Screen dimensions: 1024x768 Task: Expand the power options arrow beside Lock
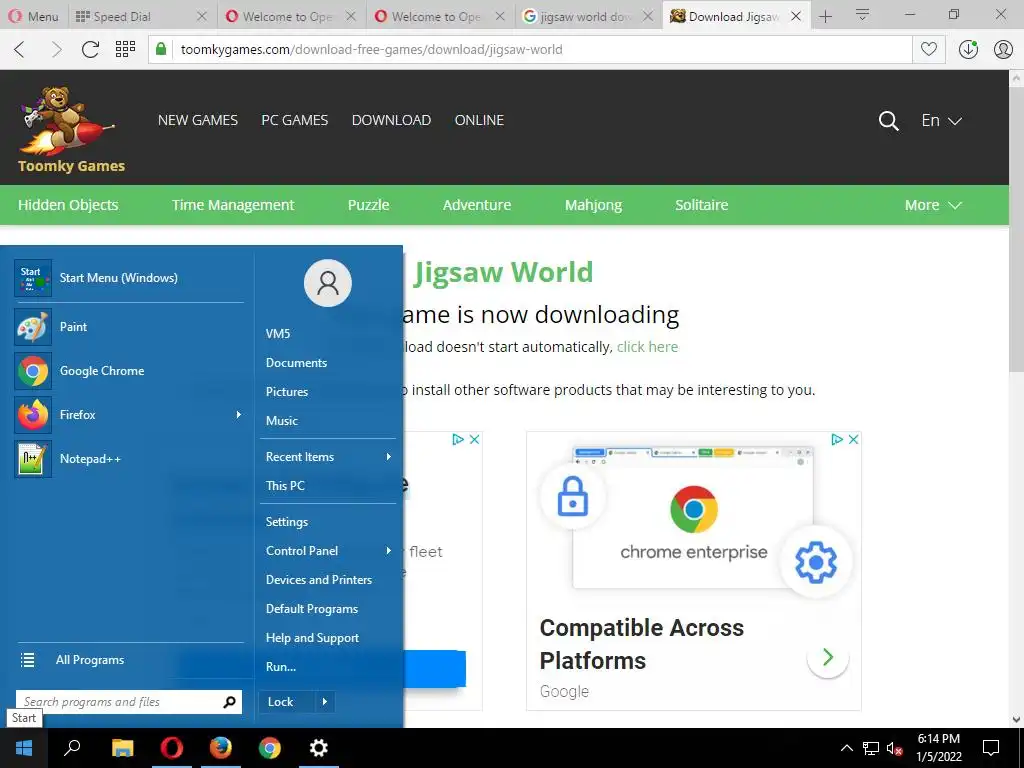(325, 702)
